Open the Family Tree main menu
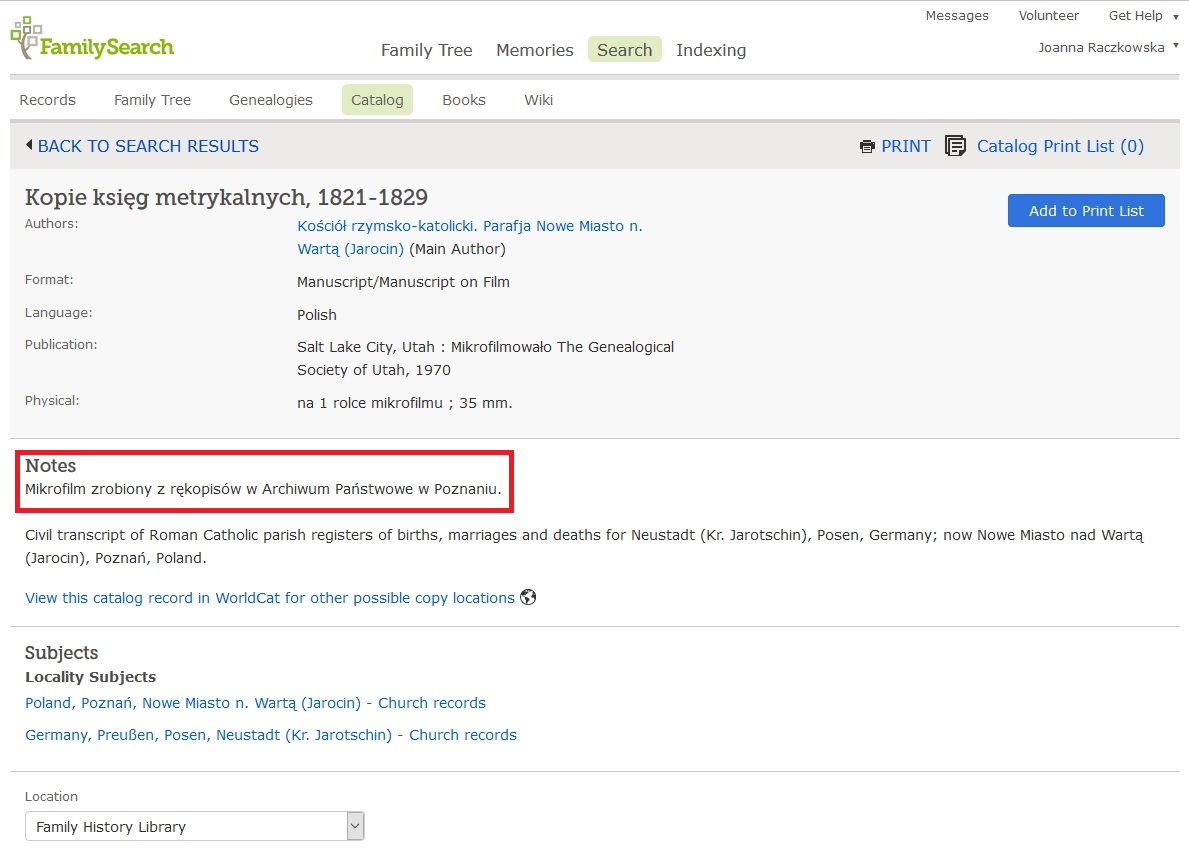 tap(426, 50)
